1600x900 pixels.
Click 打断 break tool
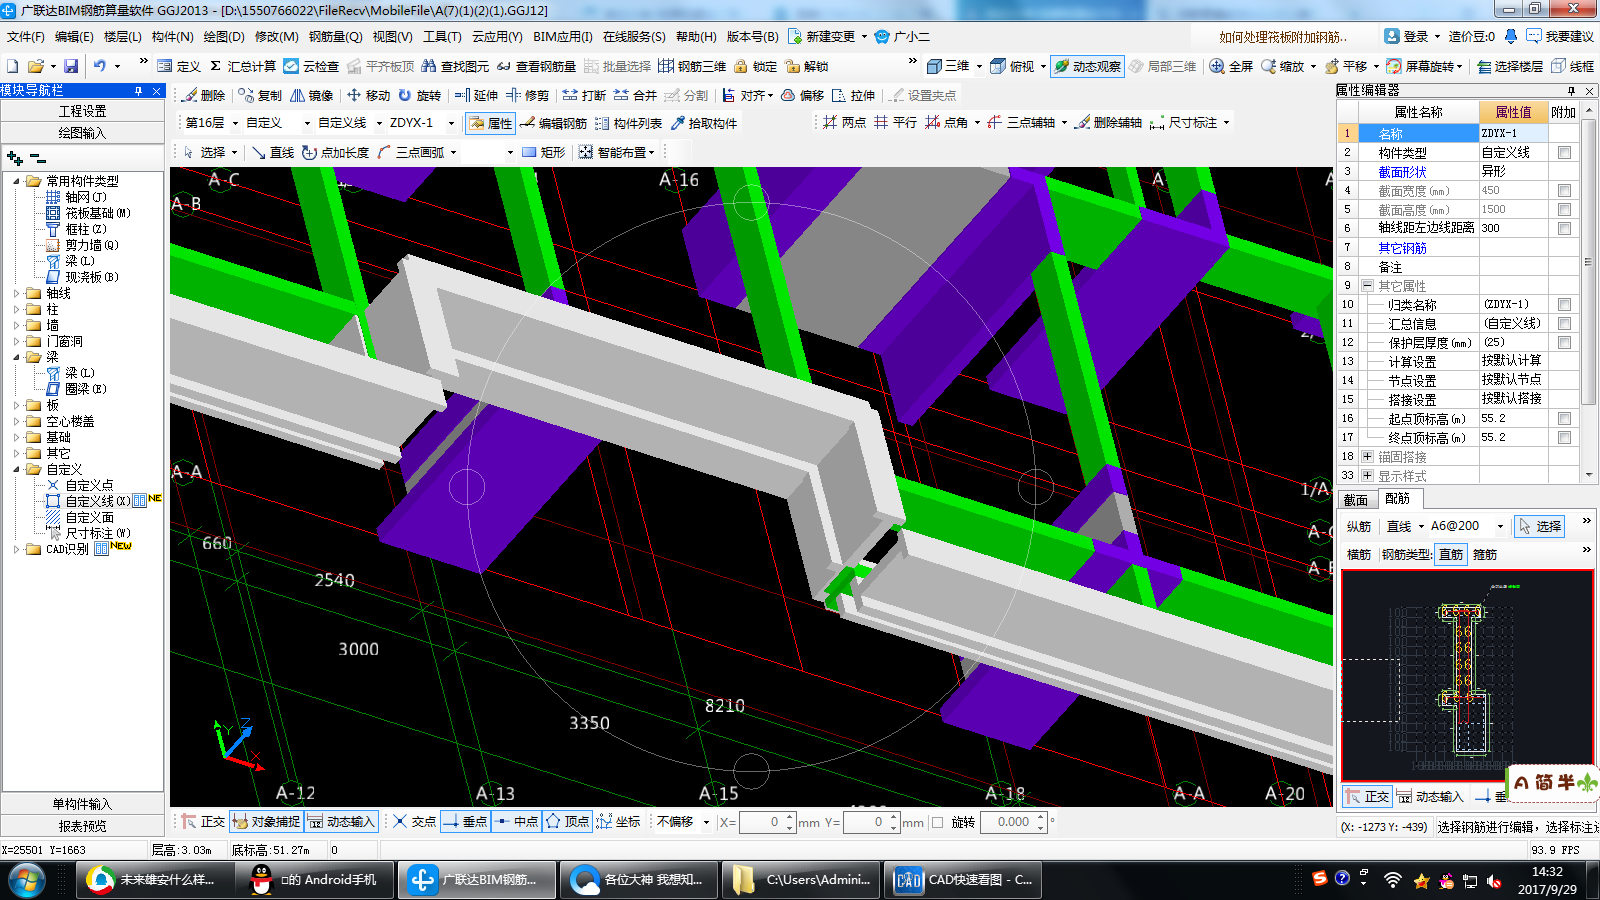point(584,95)
